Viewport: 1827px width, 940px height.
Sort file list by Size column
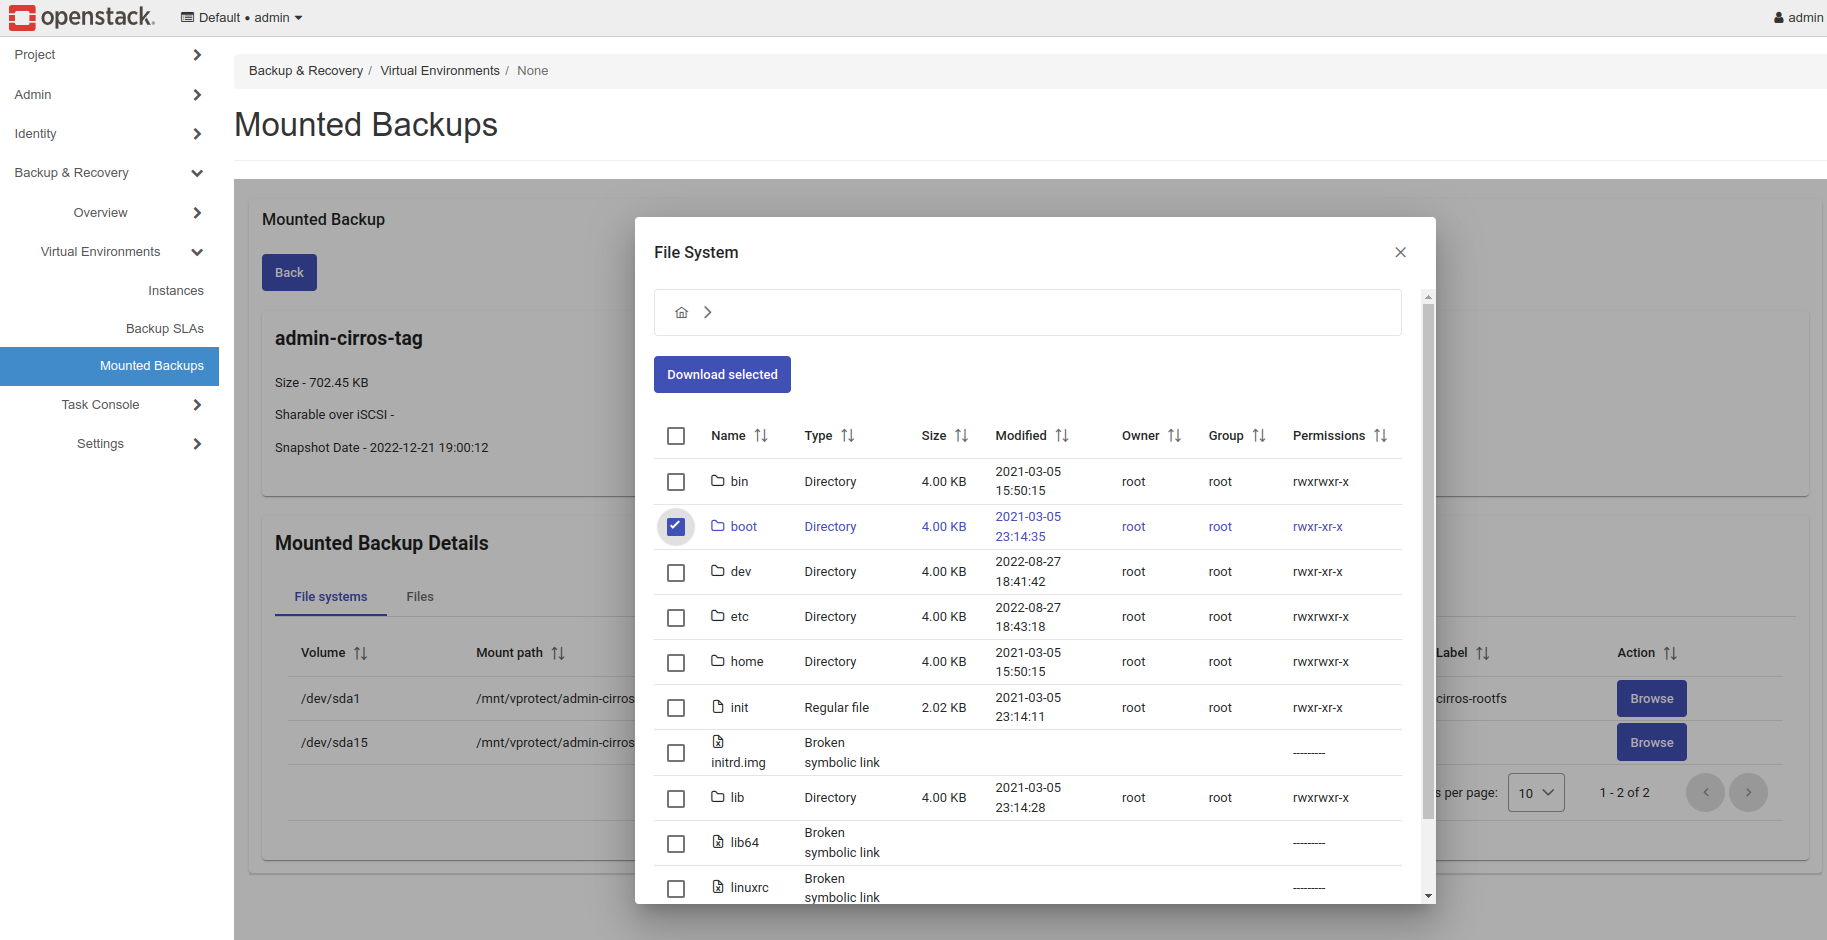pos(961,436)
